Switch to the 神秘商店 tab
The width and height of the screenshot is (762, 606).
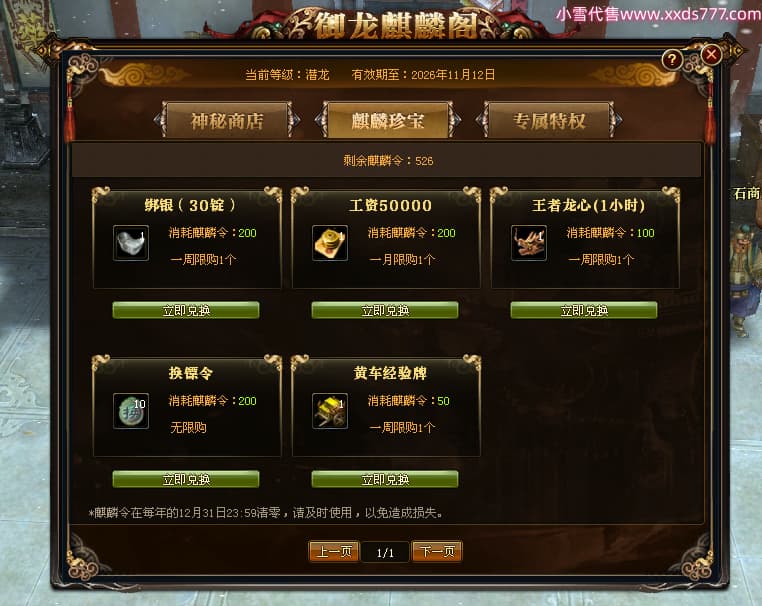(227, 121)
